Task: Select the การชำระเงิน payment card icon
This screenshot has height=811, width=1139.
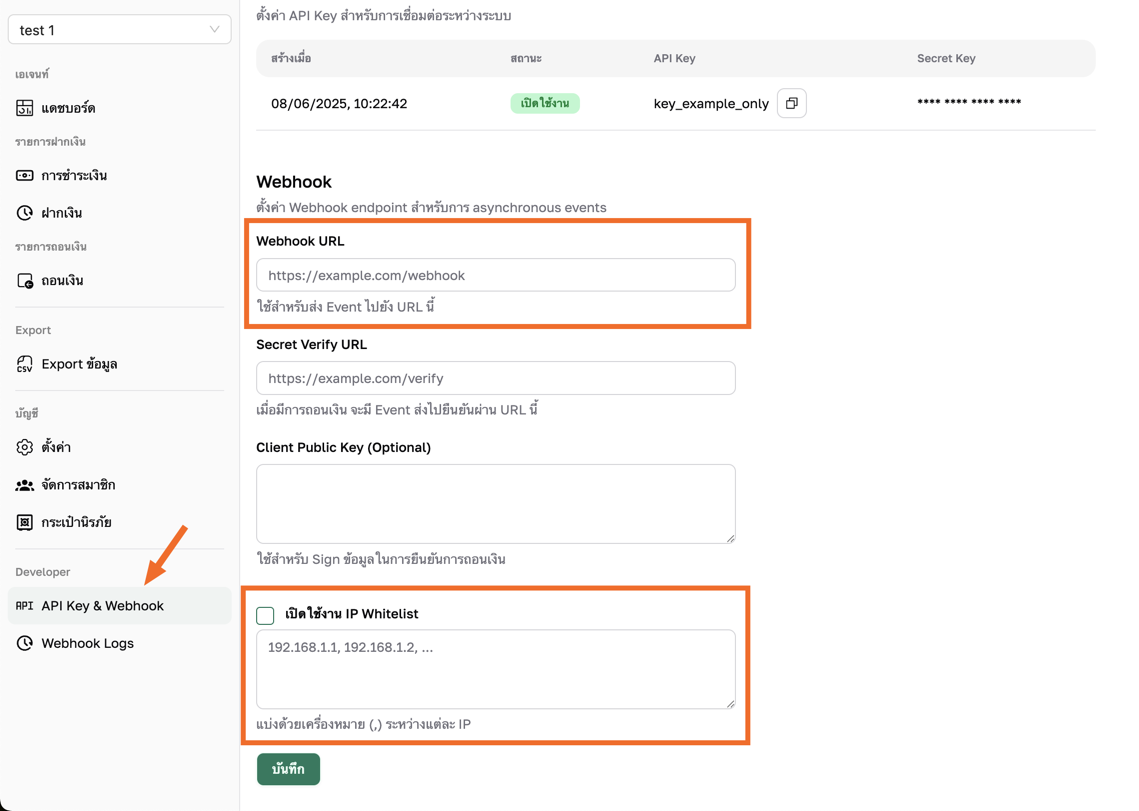Action: click(25, 175)
